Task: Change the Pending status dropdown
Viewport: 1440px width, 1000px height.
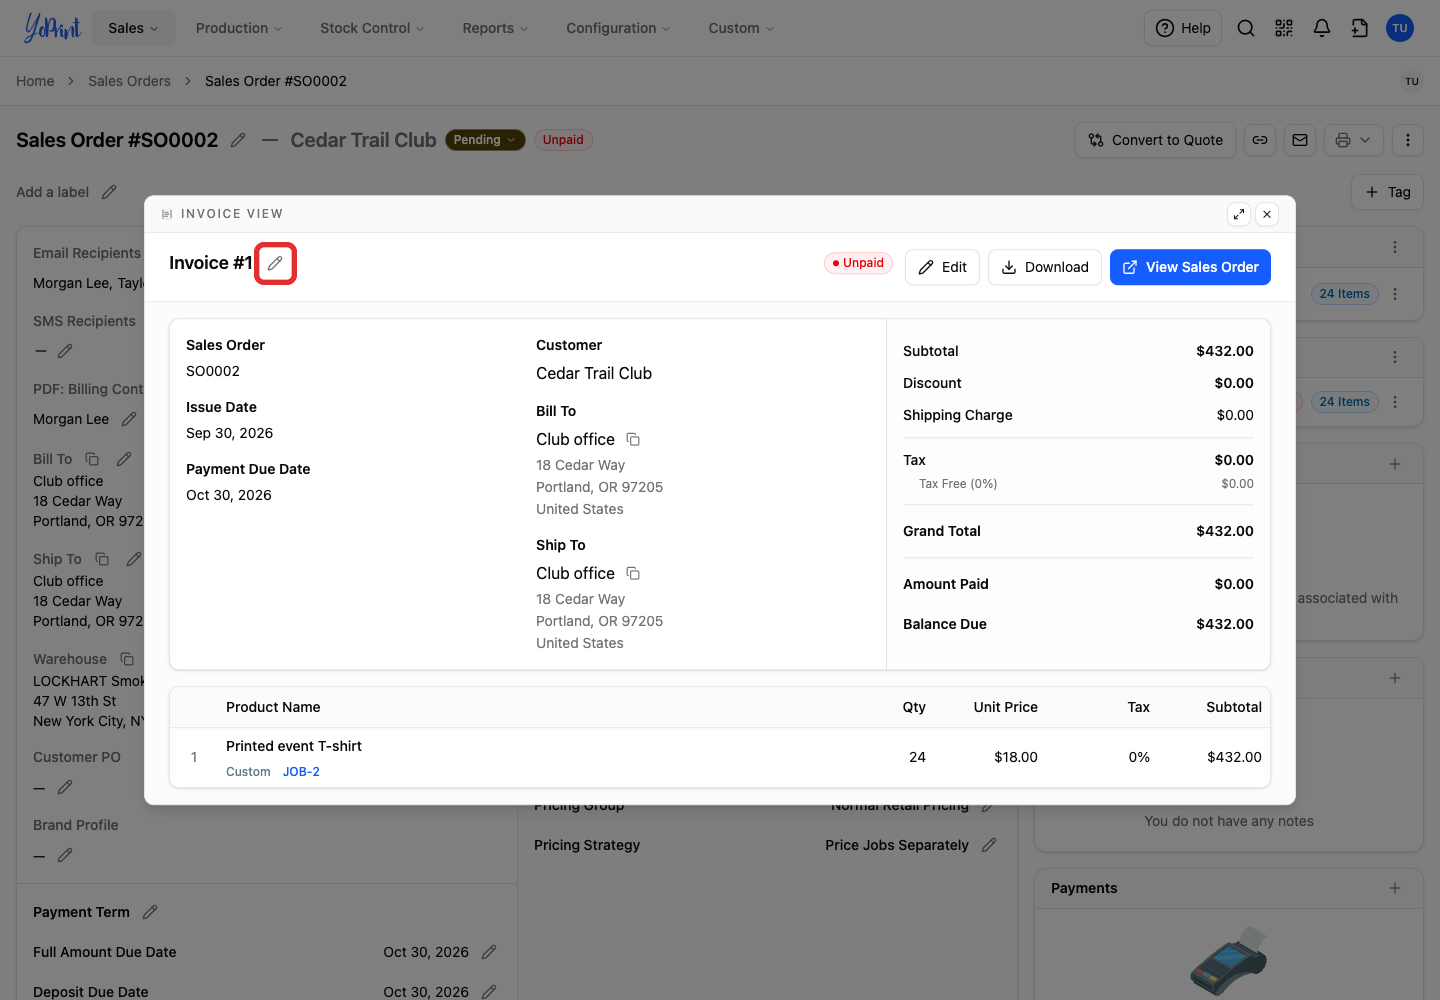Action: (485, 140)
